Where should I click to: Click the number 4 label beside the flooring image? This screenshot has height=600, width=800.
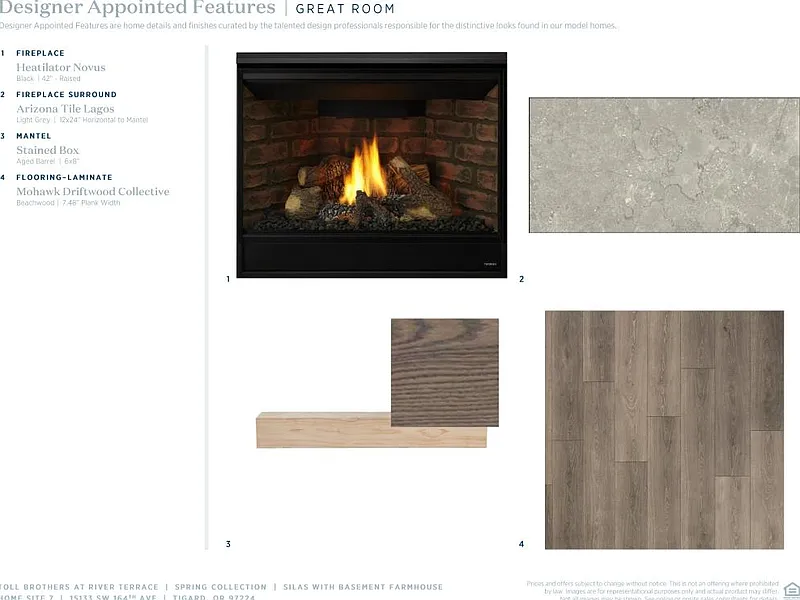[521, 544]
